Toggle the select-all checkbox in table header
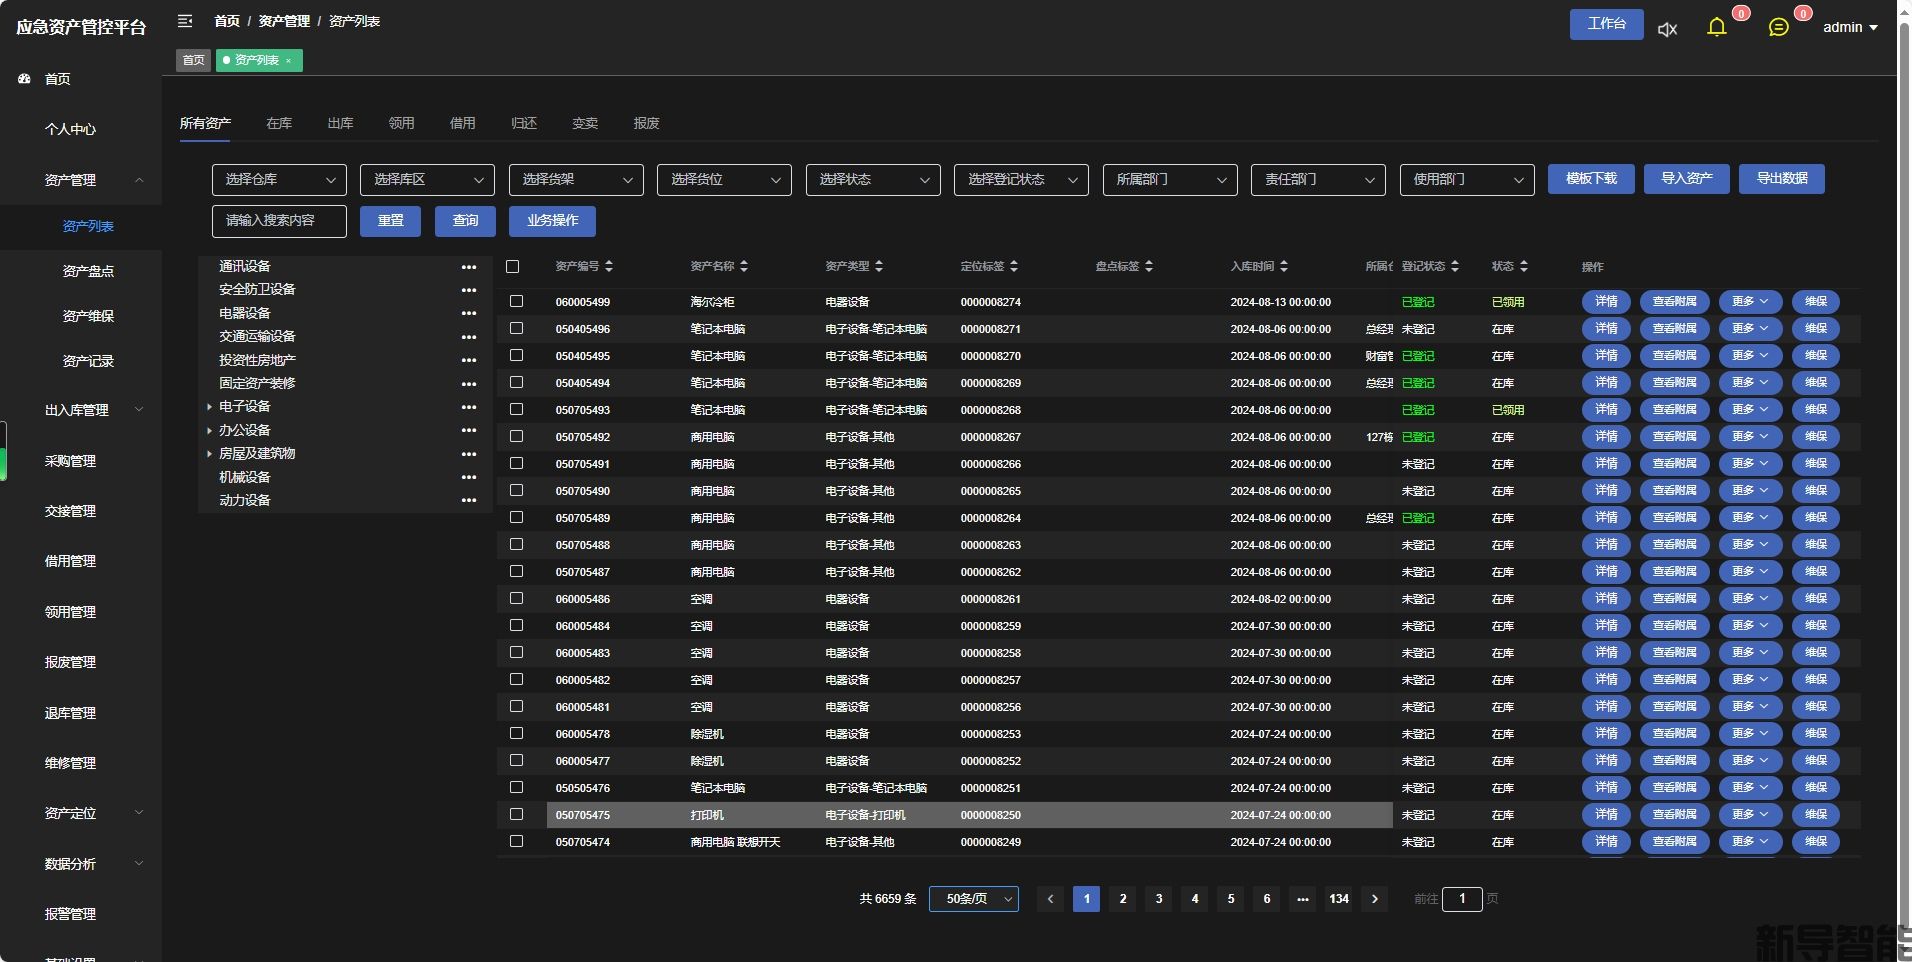Screen dimensions: 1912x962 (513, 267)
